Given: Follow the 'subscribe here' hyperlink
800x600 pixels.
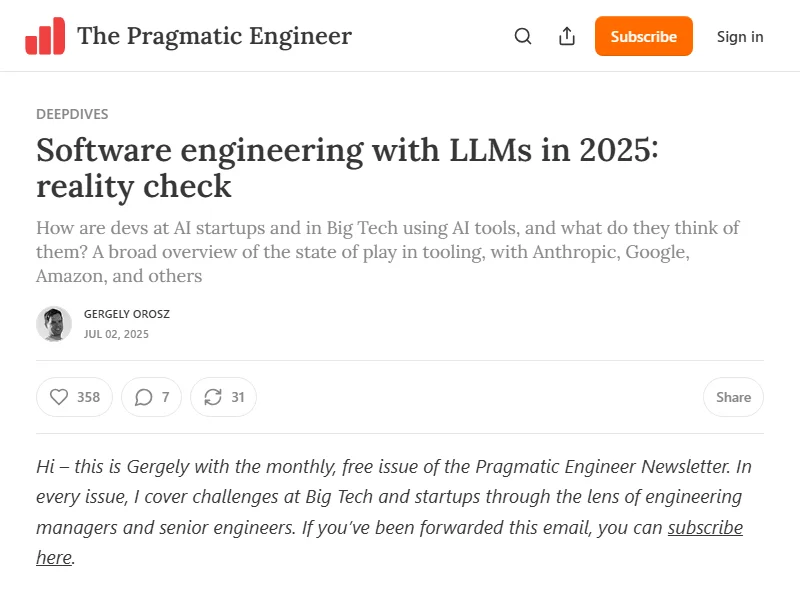Looking at the screenshot, I should point(705,527).
